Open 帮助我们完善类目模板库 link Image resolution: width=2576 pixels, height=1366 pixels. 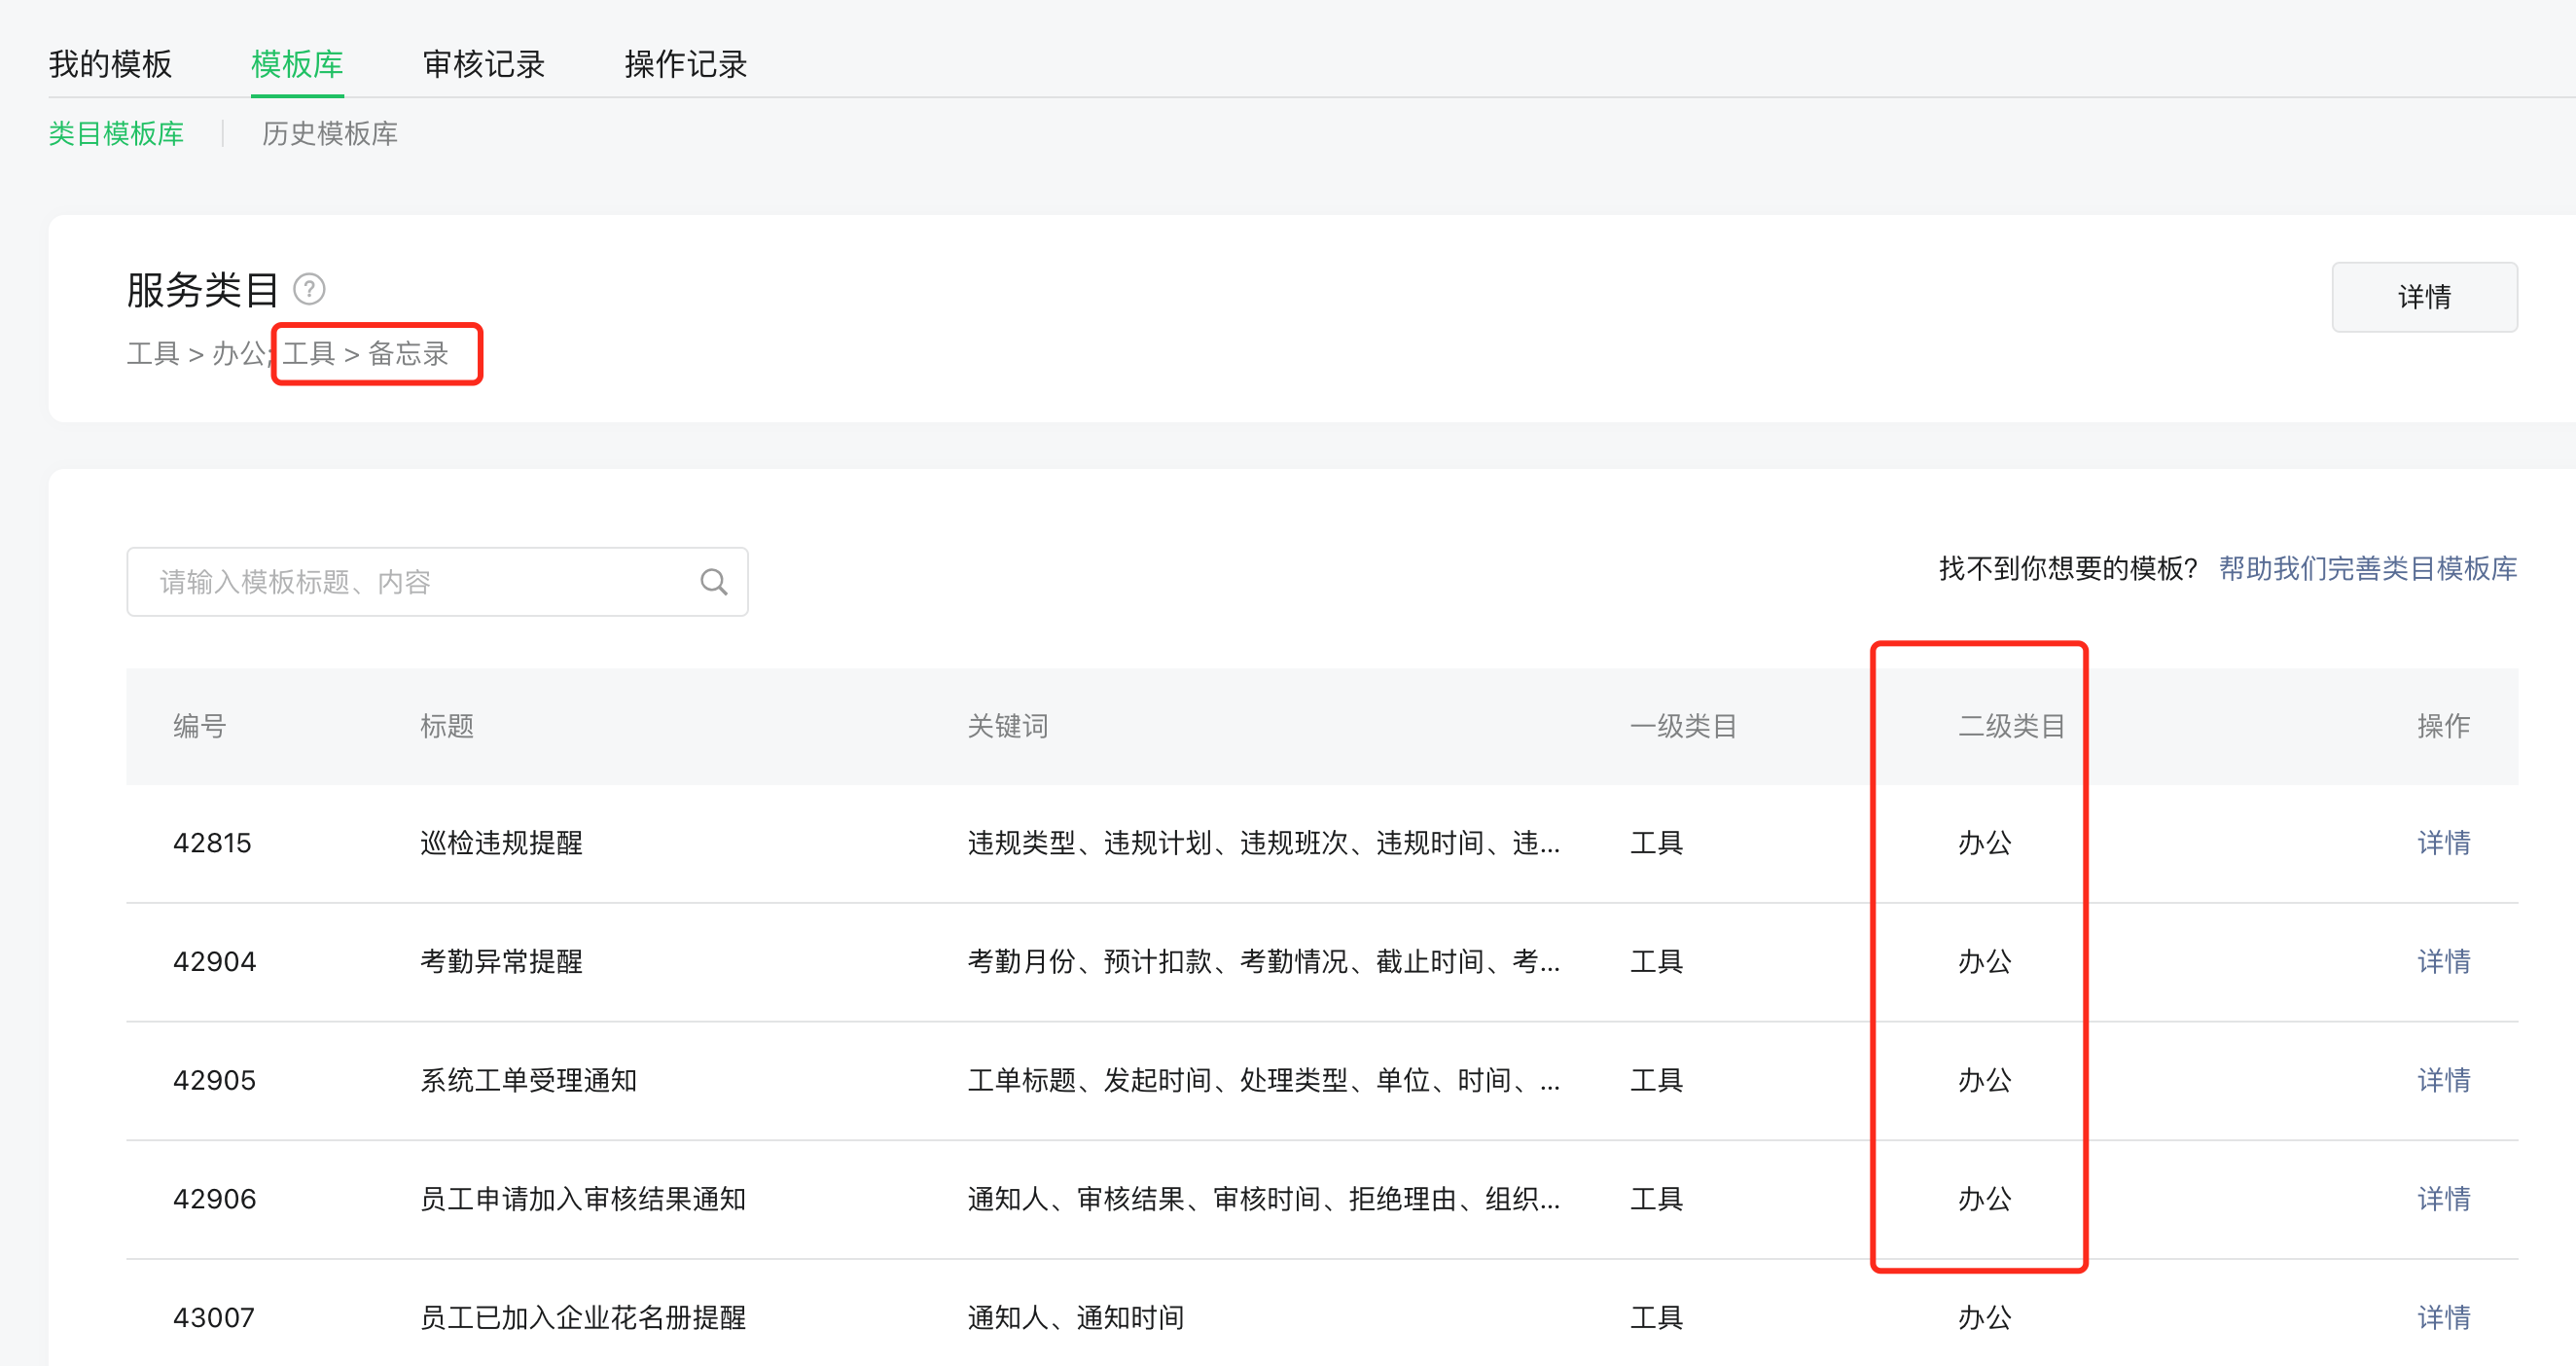tap(2367, 568)
